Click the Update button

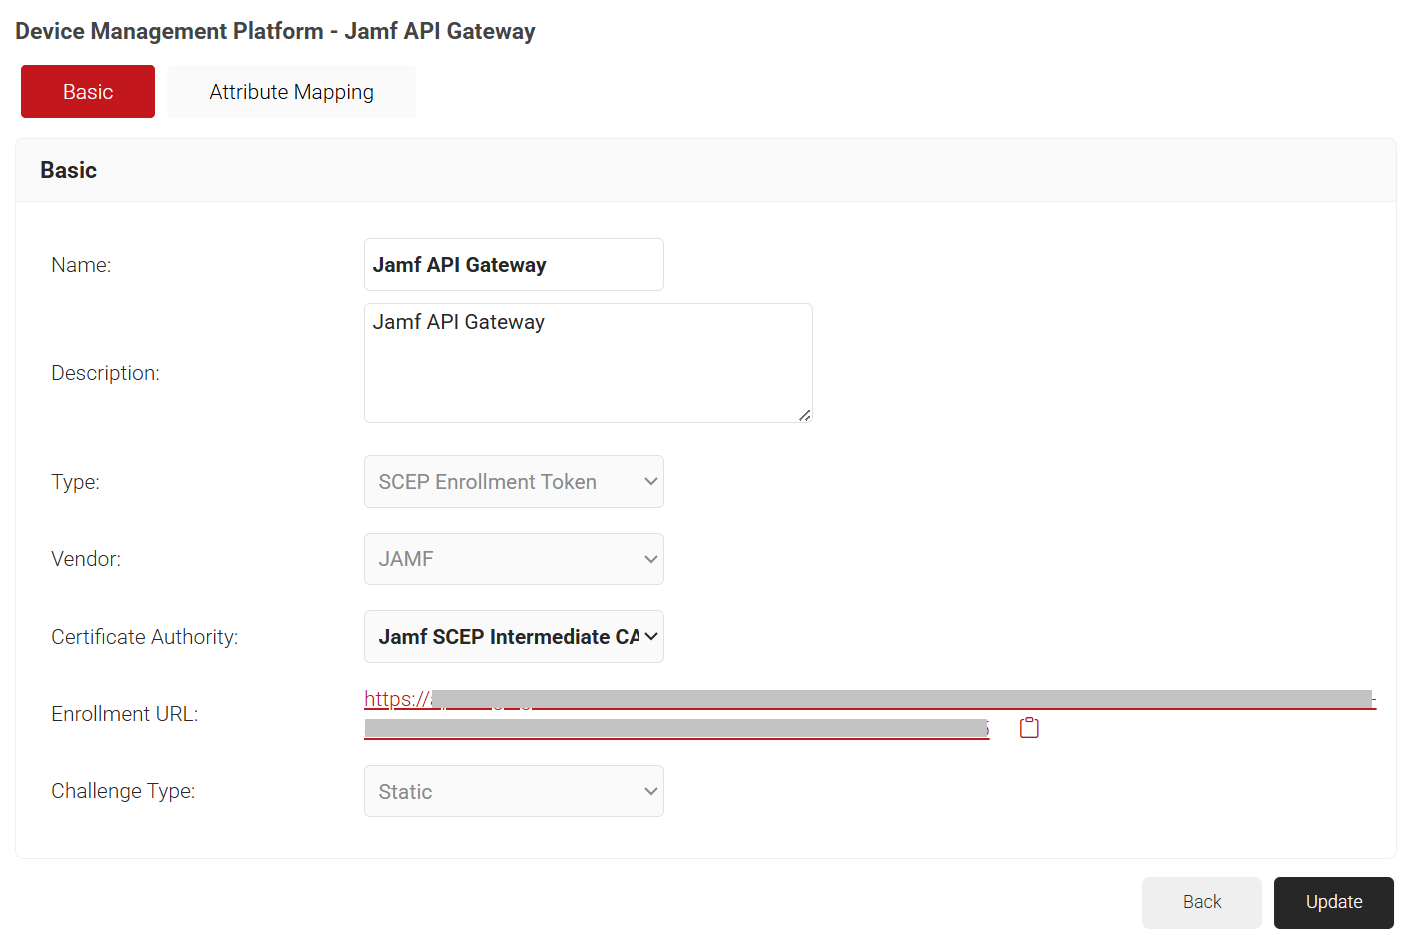point(1333,902)
